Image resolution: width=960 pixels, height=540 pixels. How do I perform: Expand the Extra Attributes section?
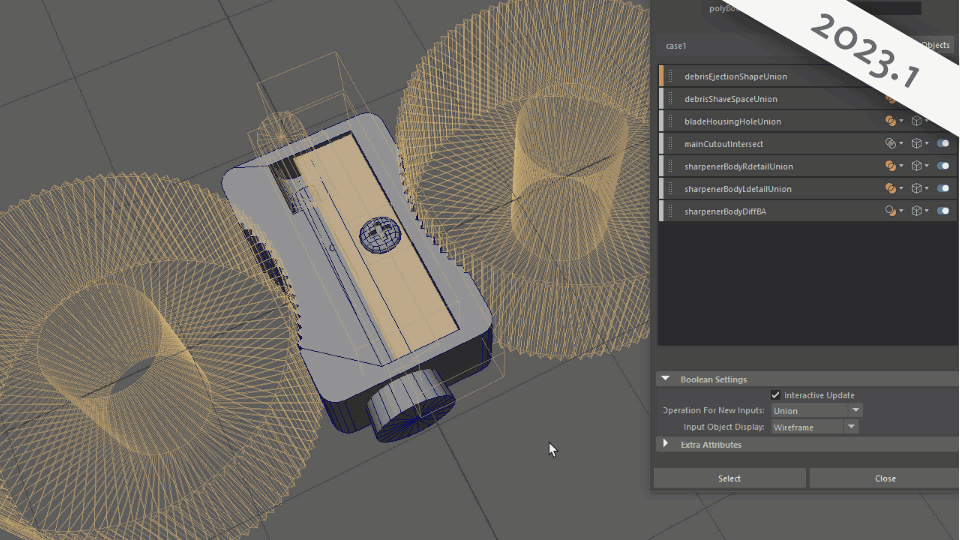click(x=665, y=444)
